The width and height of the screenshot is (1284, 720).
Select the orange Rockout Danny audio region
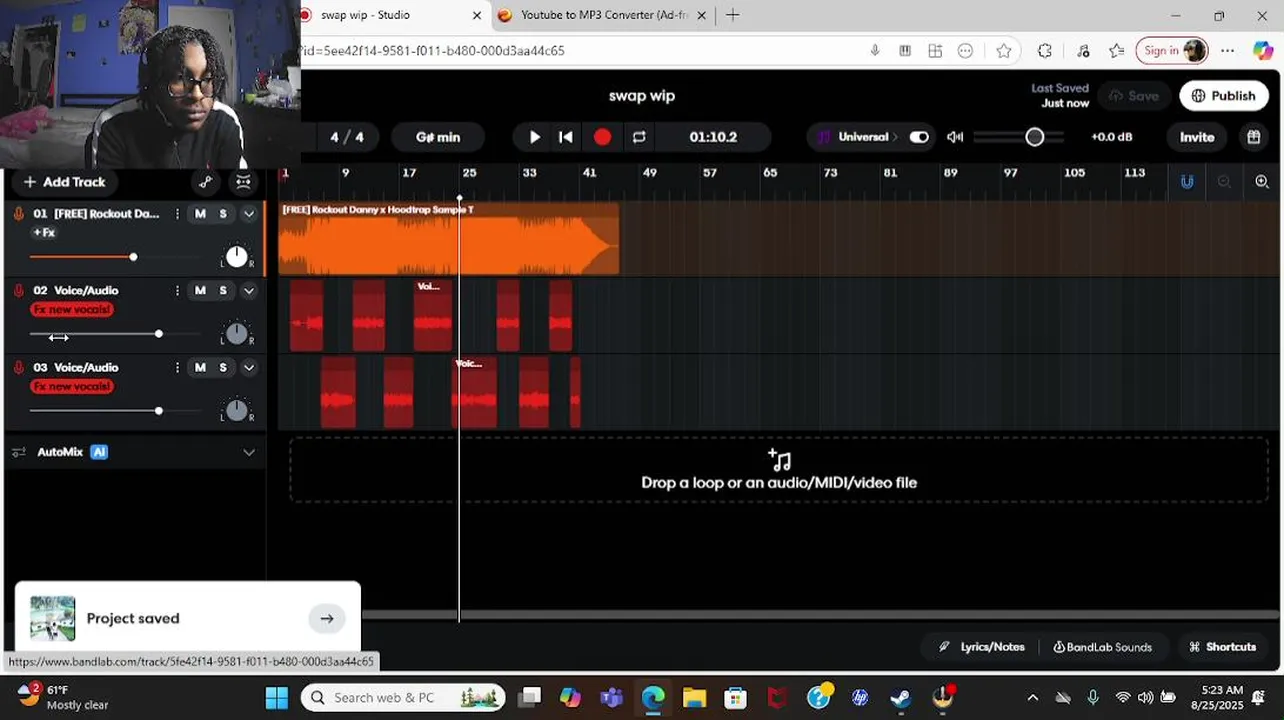pyautogui.click(x=449, y=239)
